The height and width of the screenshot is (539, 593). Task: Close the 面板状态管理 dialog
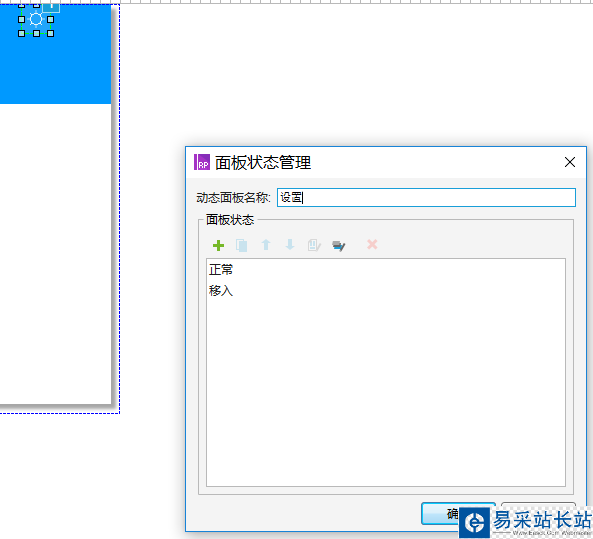[x=570, y=162]
